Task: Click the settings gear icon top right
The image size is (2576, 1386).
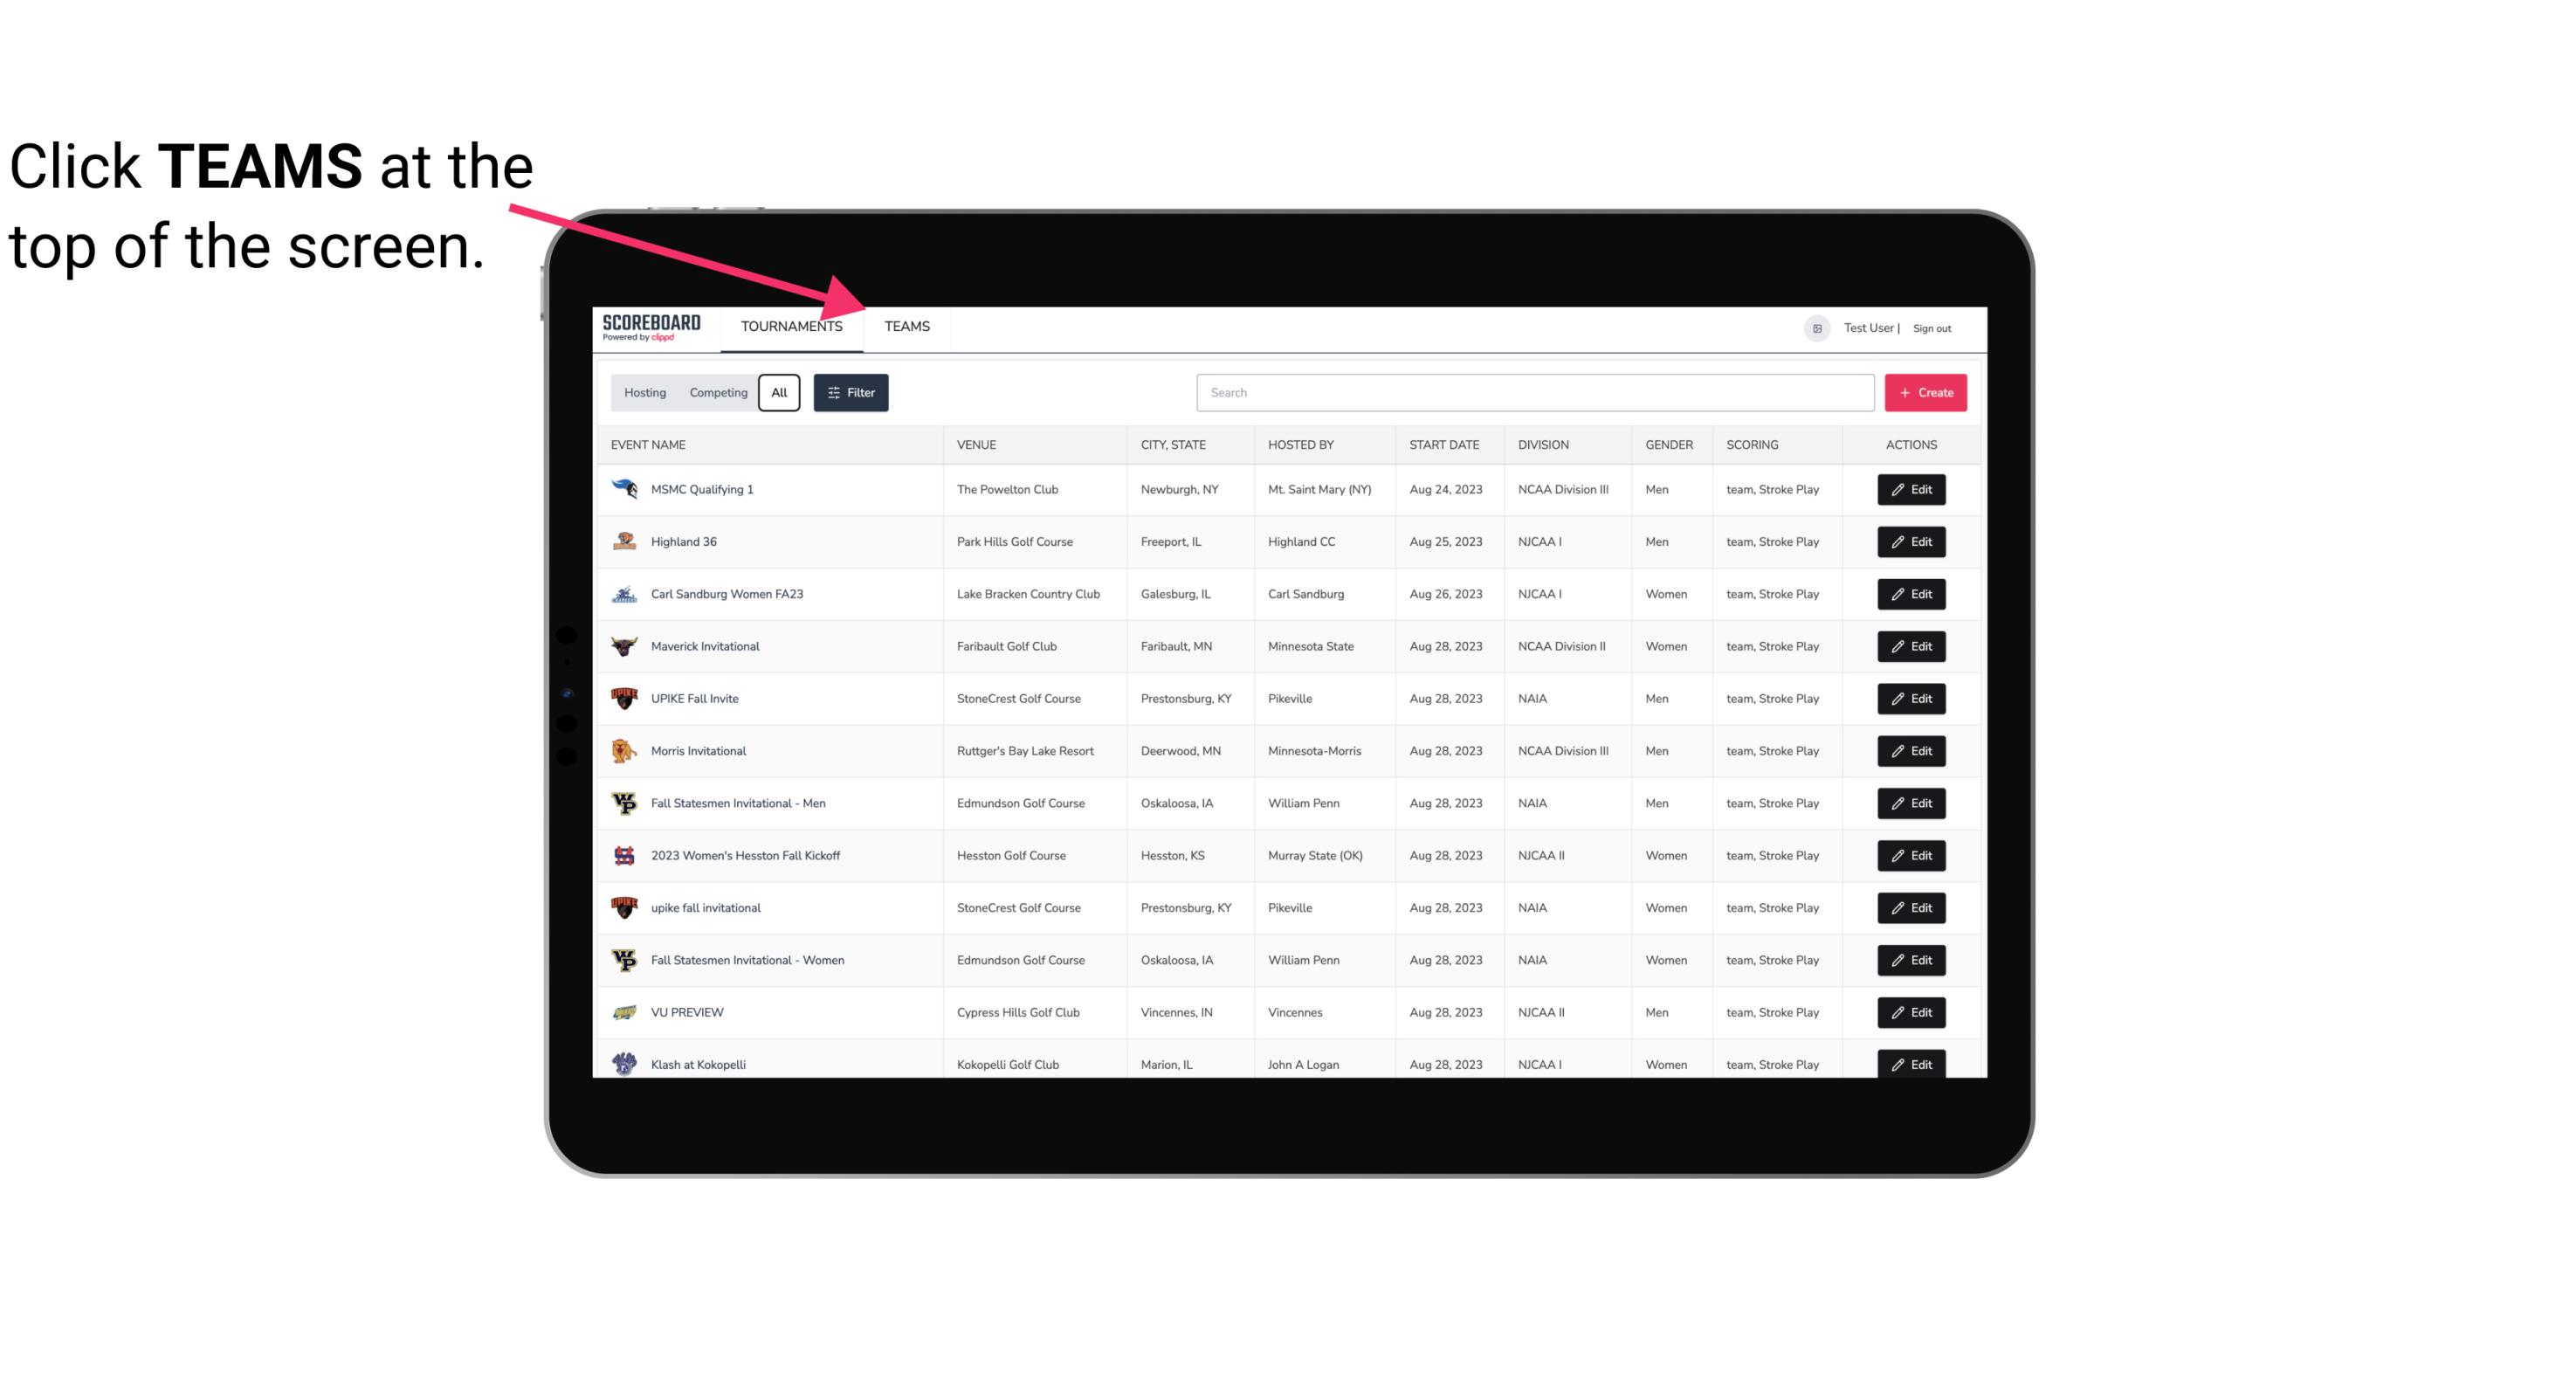Action: (x=1814, y=326)
